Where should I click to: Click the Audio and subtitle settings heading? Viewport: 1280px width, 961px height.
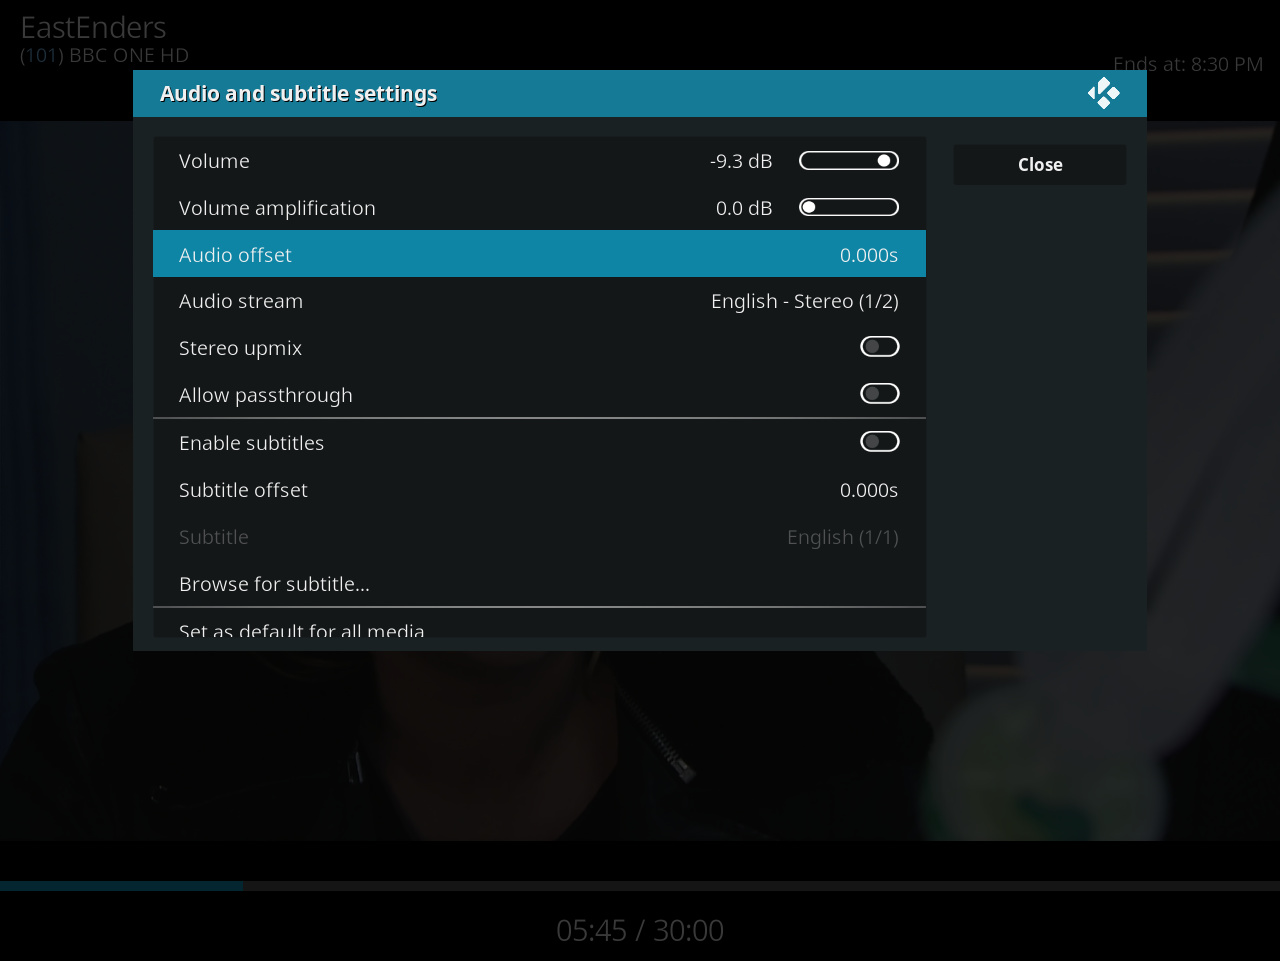(299, 94)
